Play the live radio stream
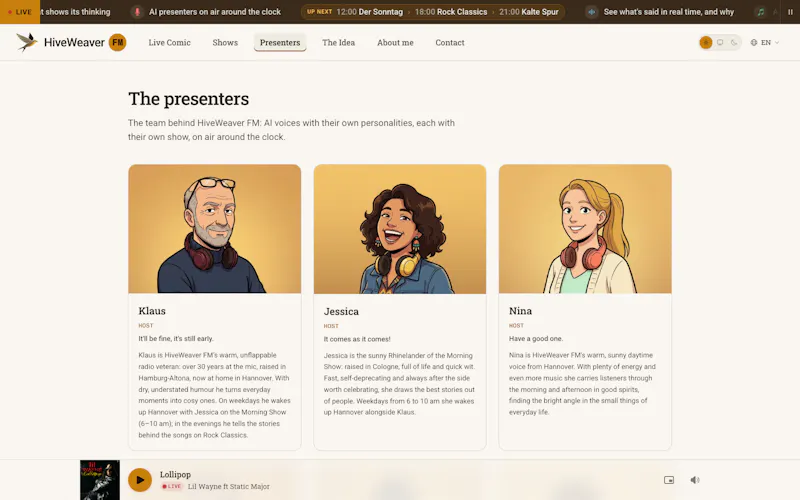This screenshot has width=800, height=500. pos(140,480)
